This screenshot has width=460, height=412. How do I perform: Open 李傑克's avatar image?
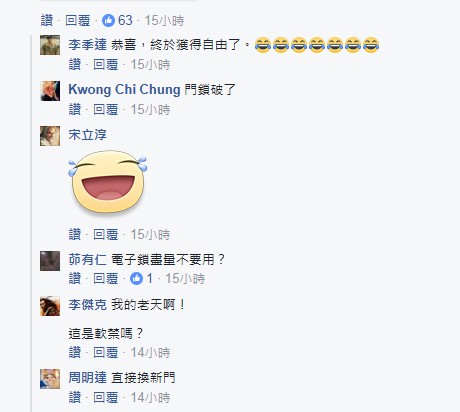click(50, 306)
